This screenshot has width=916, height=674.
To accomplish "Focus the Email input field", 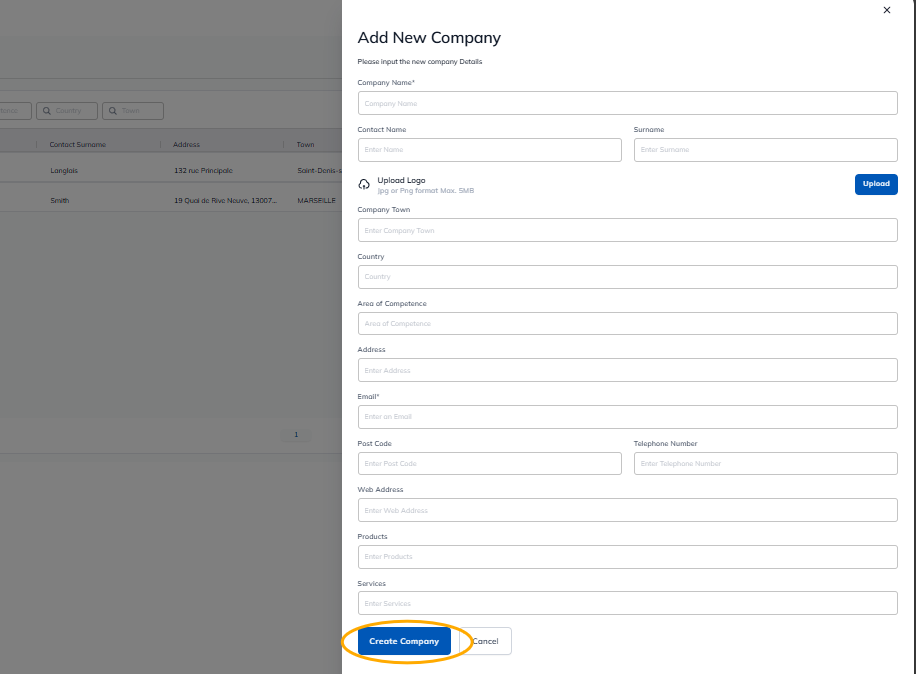I will [627, 417].
